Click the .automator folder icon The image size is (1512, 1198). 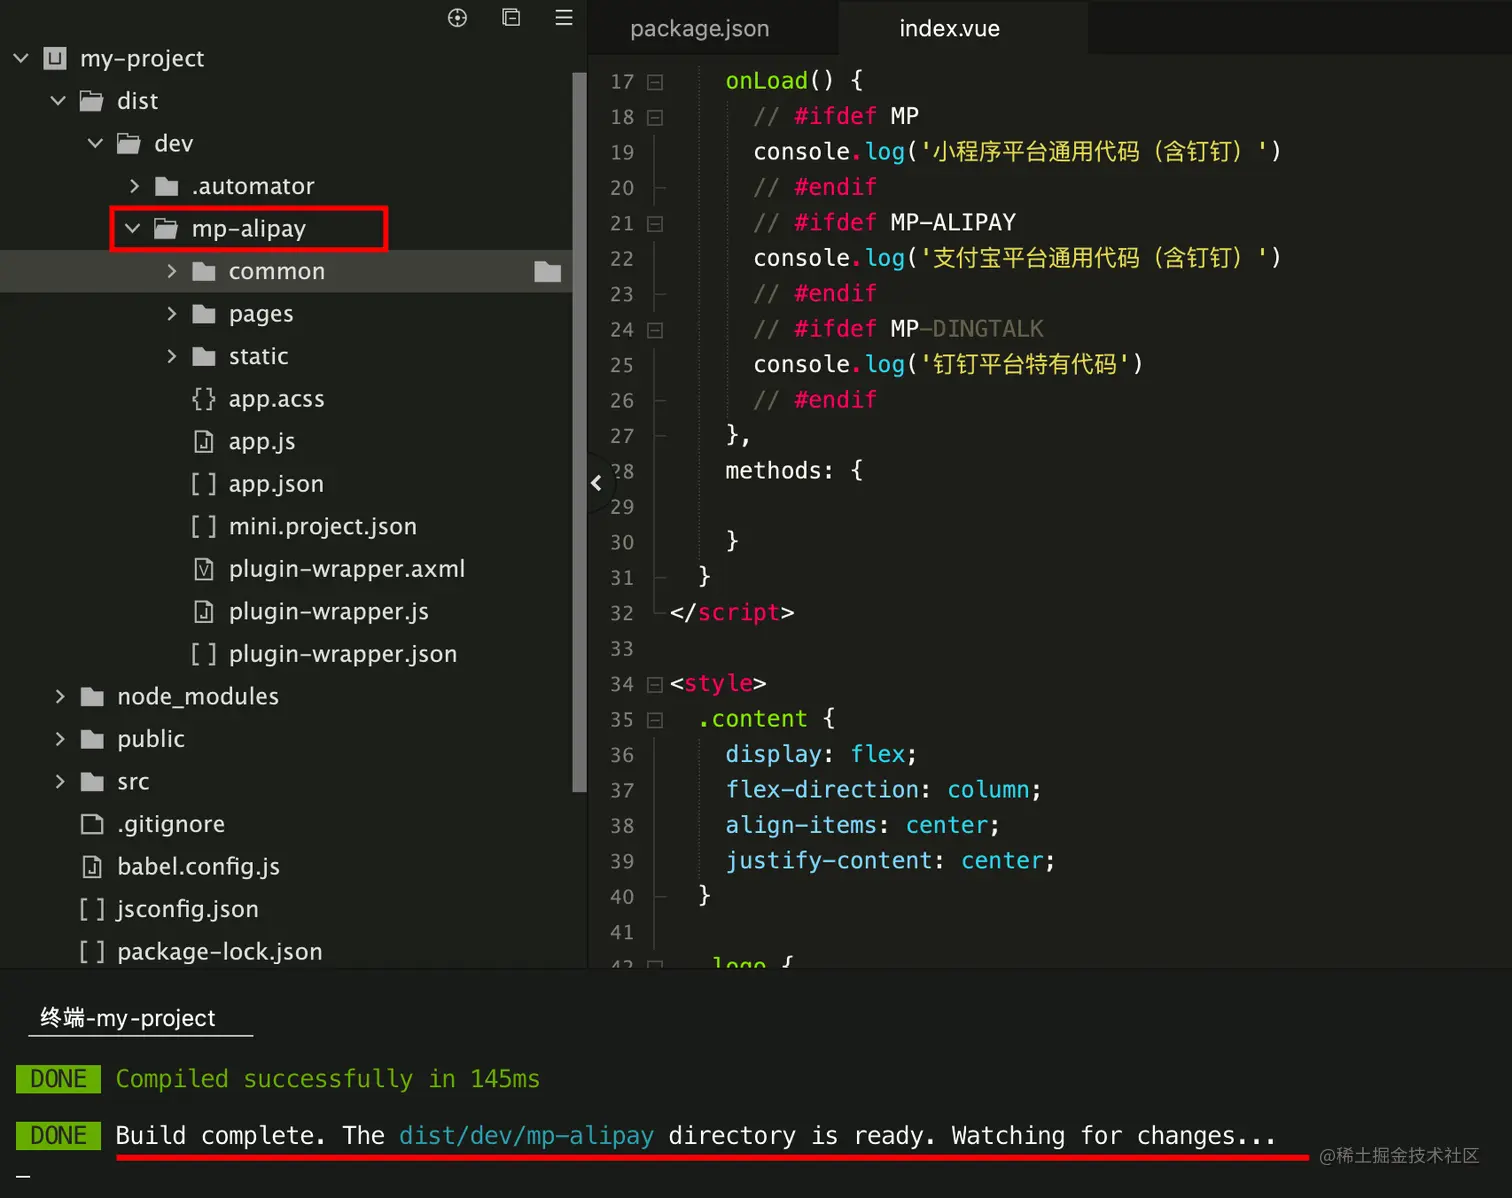tap(167, 186)
